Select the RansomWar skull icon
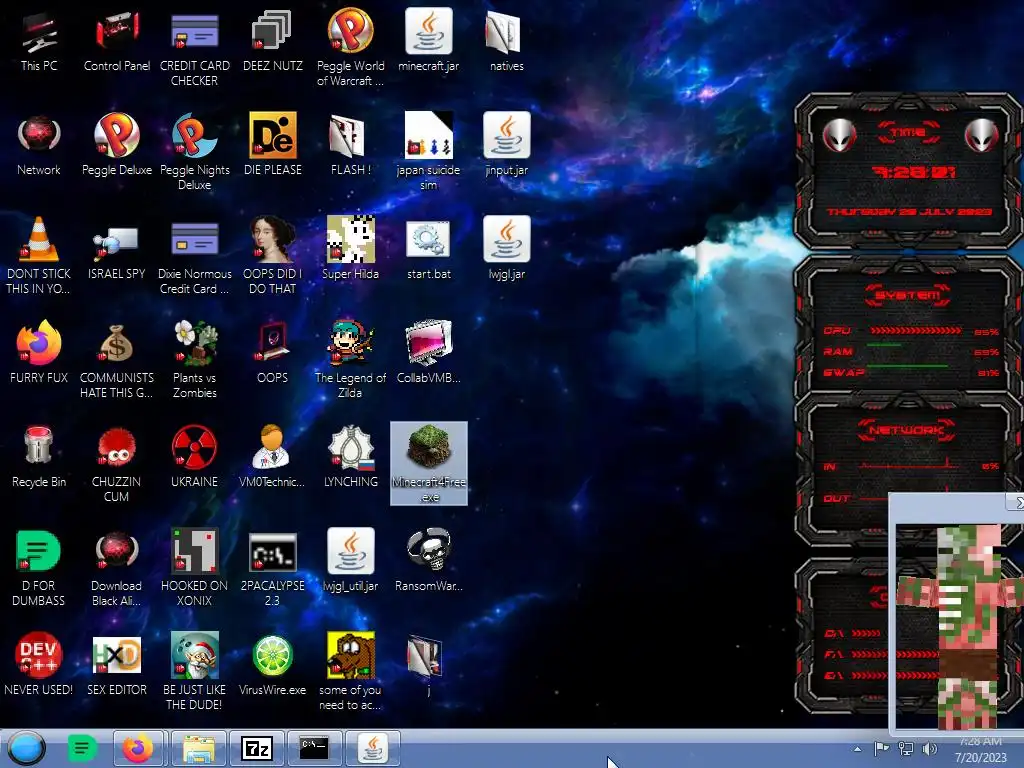Viewport: 1024px width, 768px height. [428, 551]
